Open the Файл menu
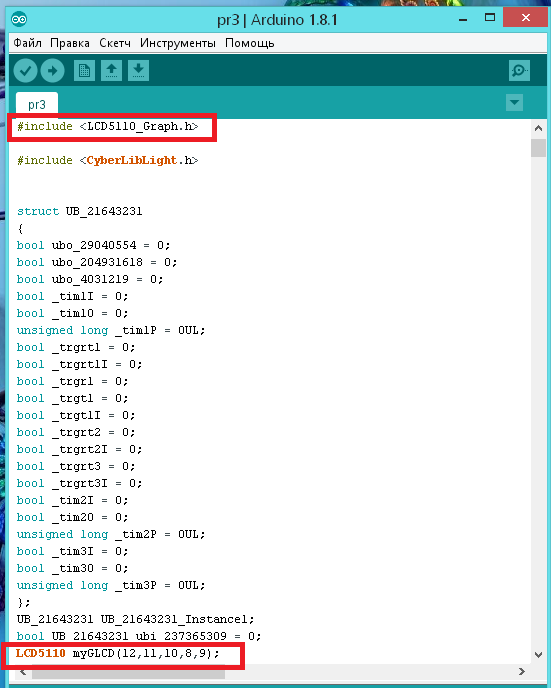Screen dimensions: 551x688 (x=28, y=43)
